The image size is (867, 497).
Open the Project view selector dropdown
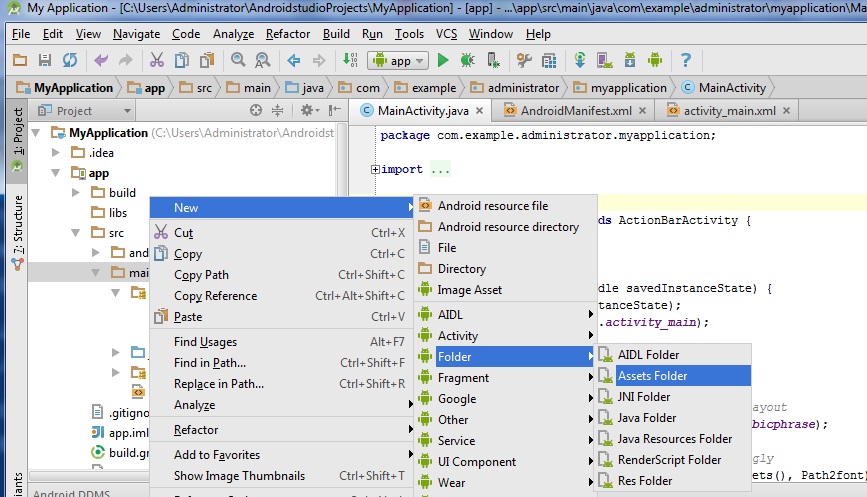(127, 111)
